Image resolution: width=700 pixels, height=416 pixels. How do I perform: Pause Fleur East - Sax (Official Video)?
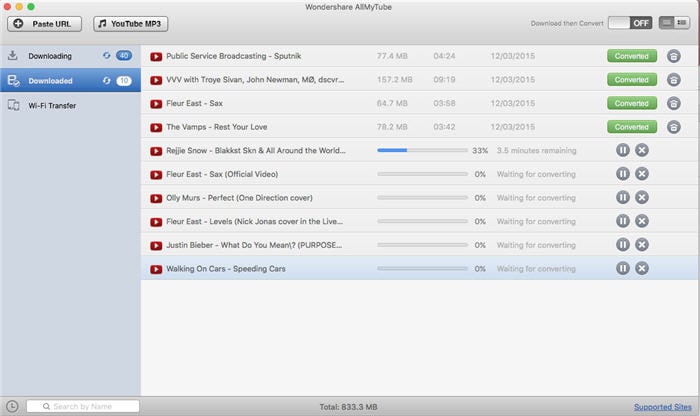click(x=623, y=174)
